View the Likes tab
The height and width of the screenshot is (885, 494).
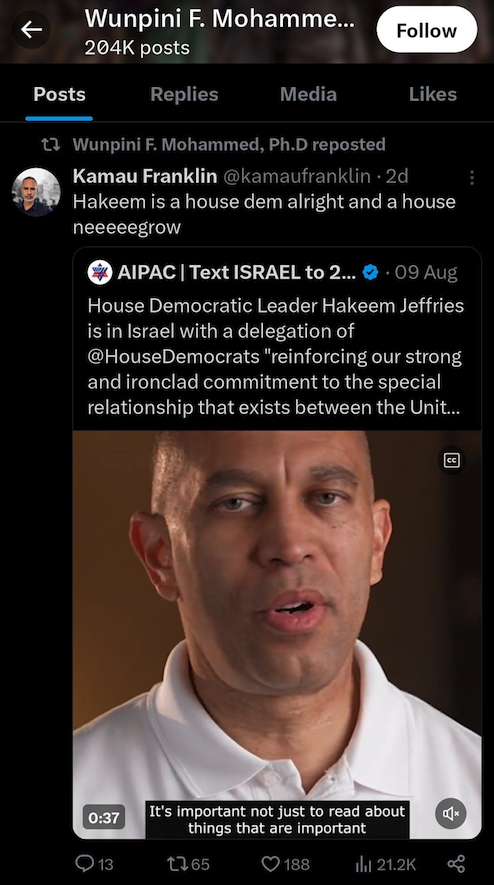[432, 94]
